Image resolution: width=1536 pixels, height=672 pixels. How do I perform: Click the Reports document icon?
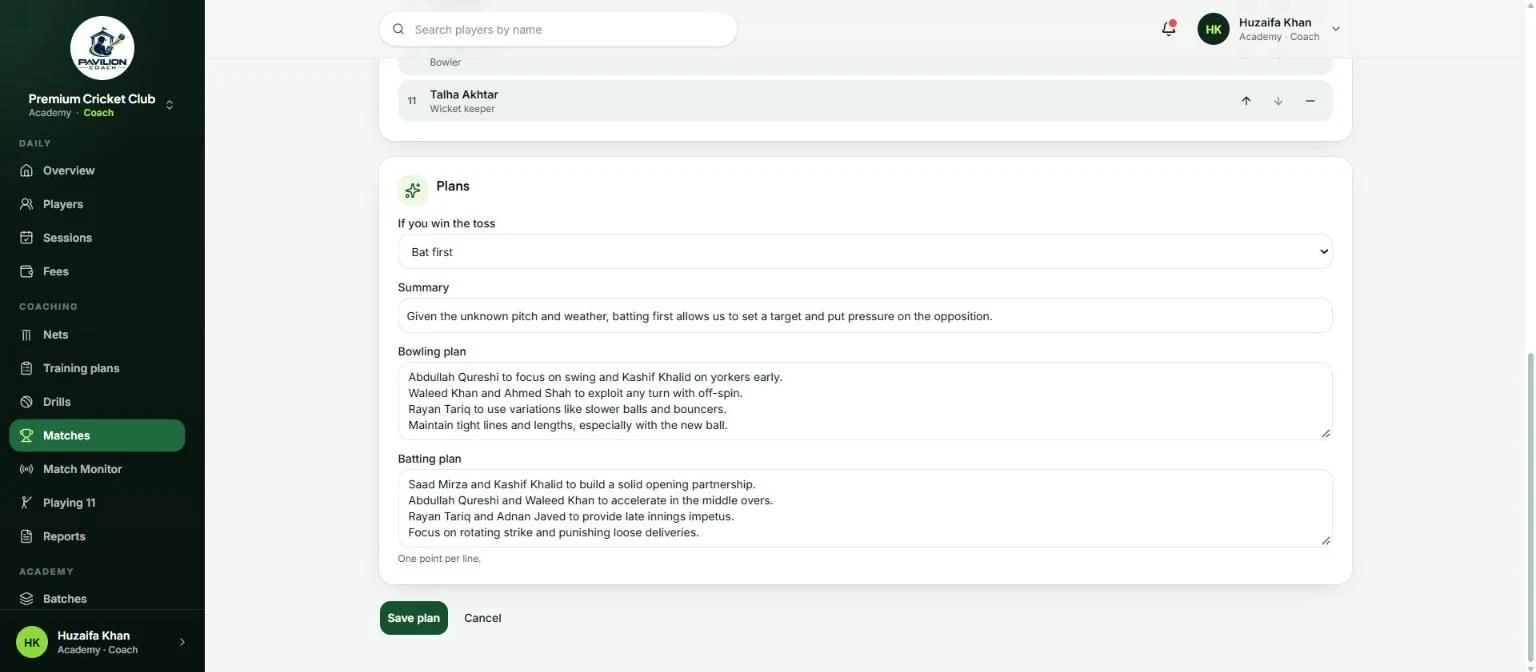point(27,536)
